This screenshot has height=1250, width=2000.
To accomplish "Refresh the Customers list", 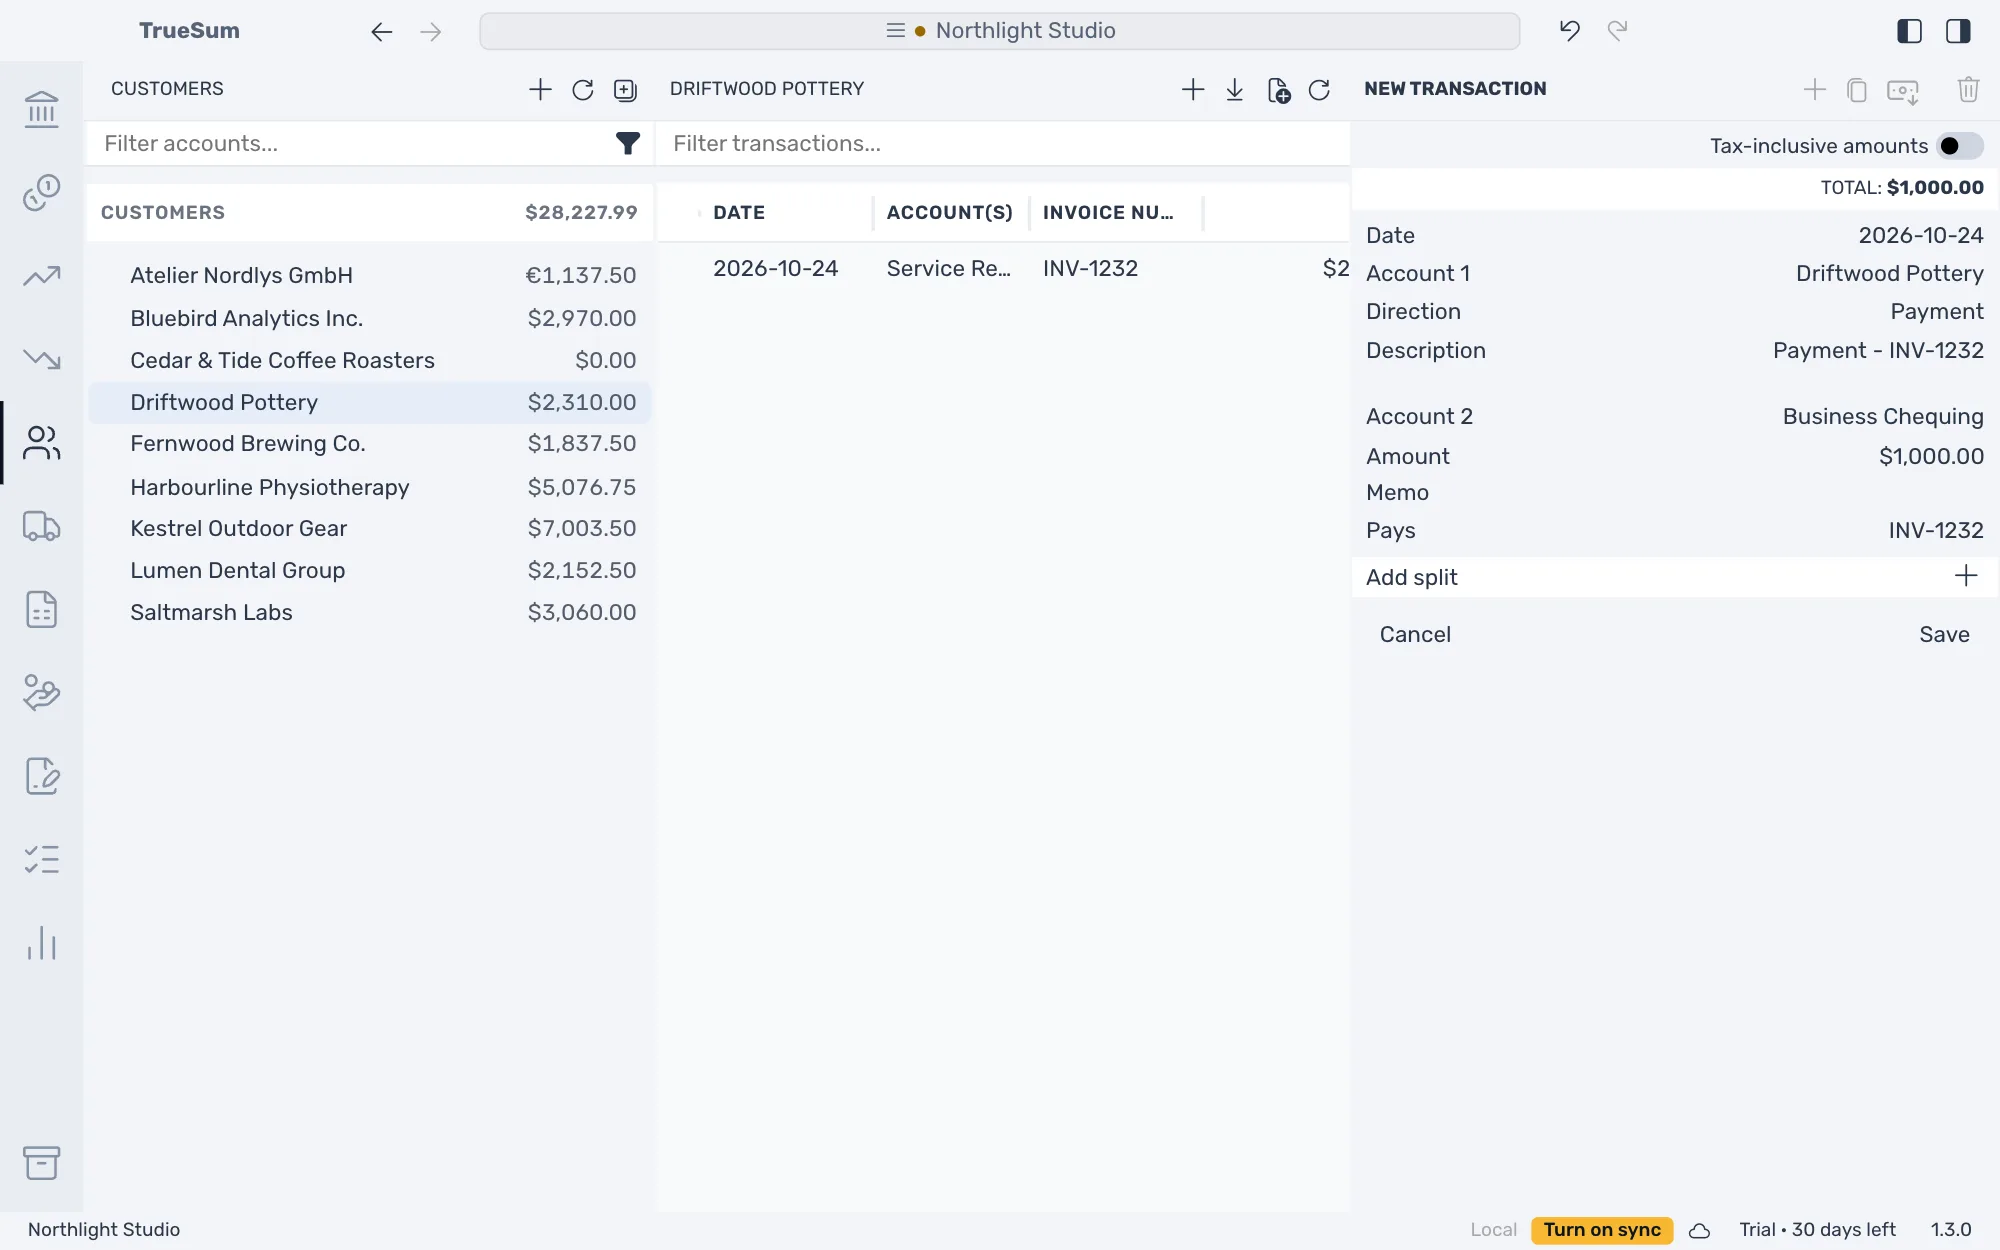I will [583, 89].
